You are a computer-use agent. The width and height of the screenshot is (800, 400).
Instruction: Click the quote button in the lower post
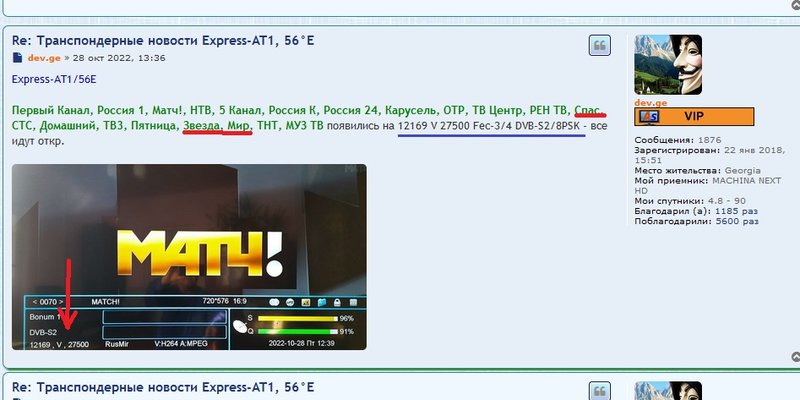600,391
